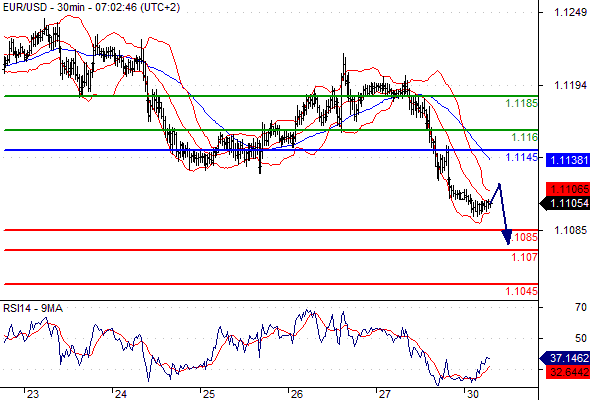
Task: Click date label 23 on time axis
Action: 33,394
